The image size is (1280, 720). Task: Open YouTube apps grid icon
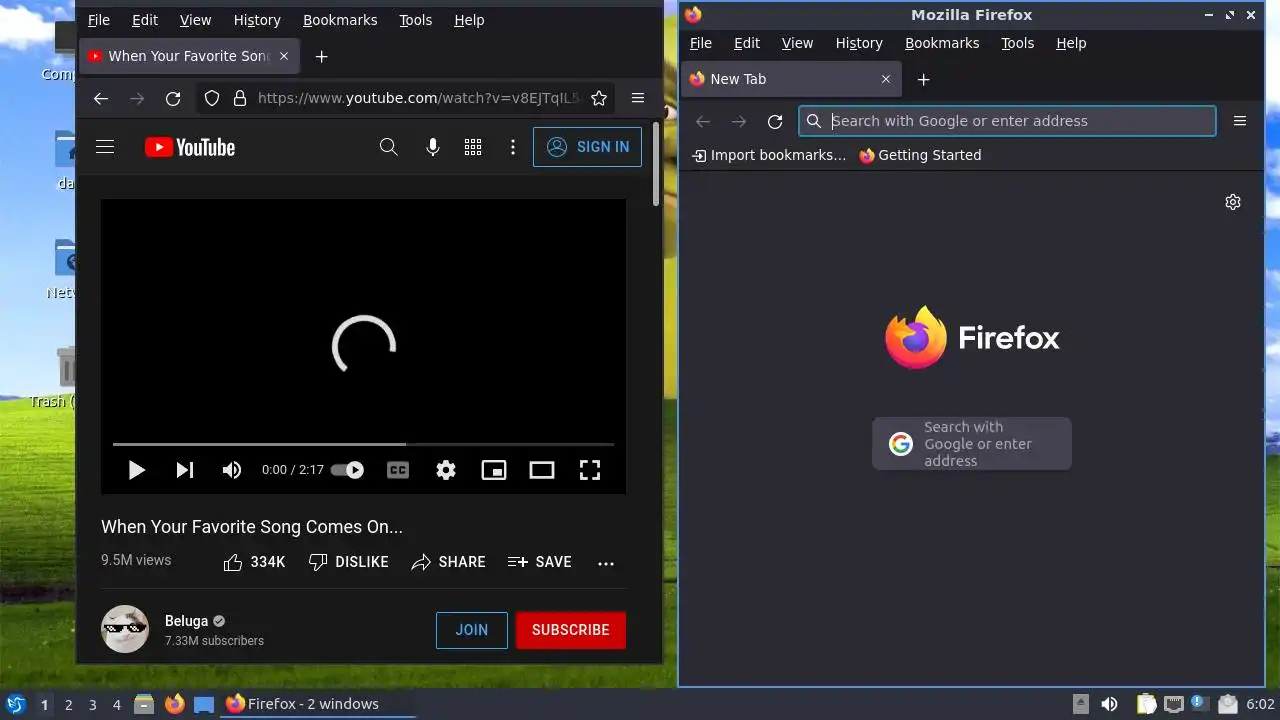coord(473,147)
